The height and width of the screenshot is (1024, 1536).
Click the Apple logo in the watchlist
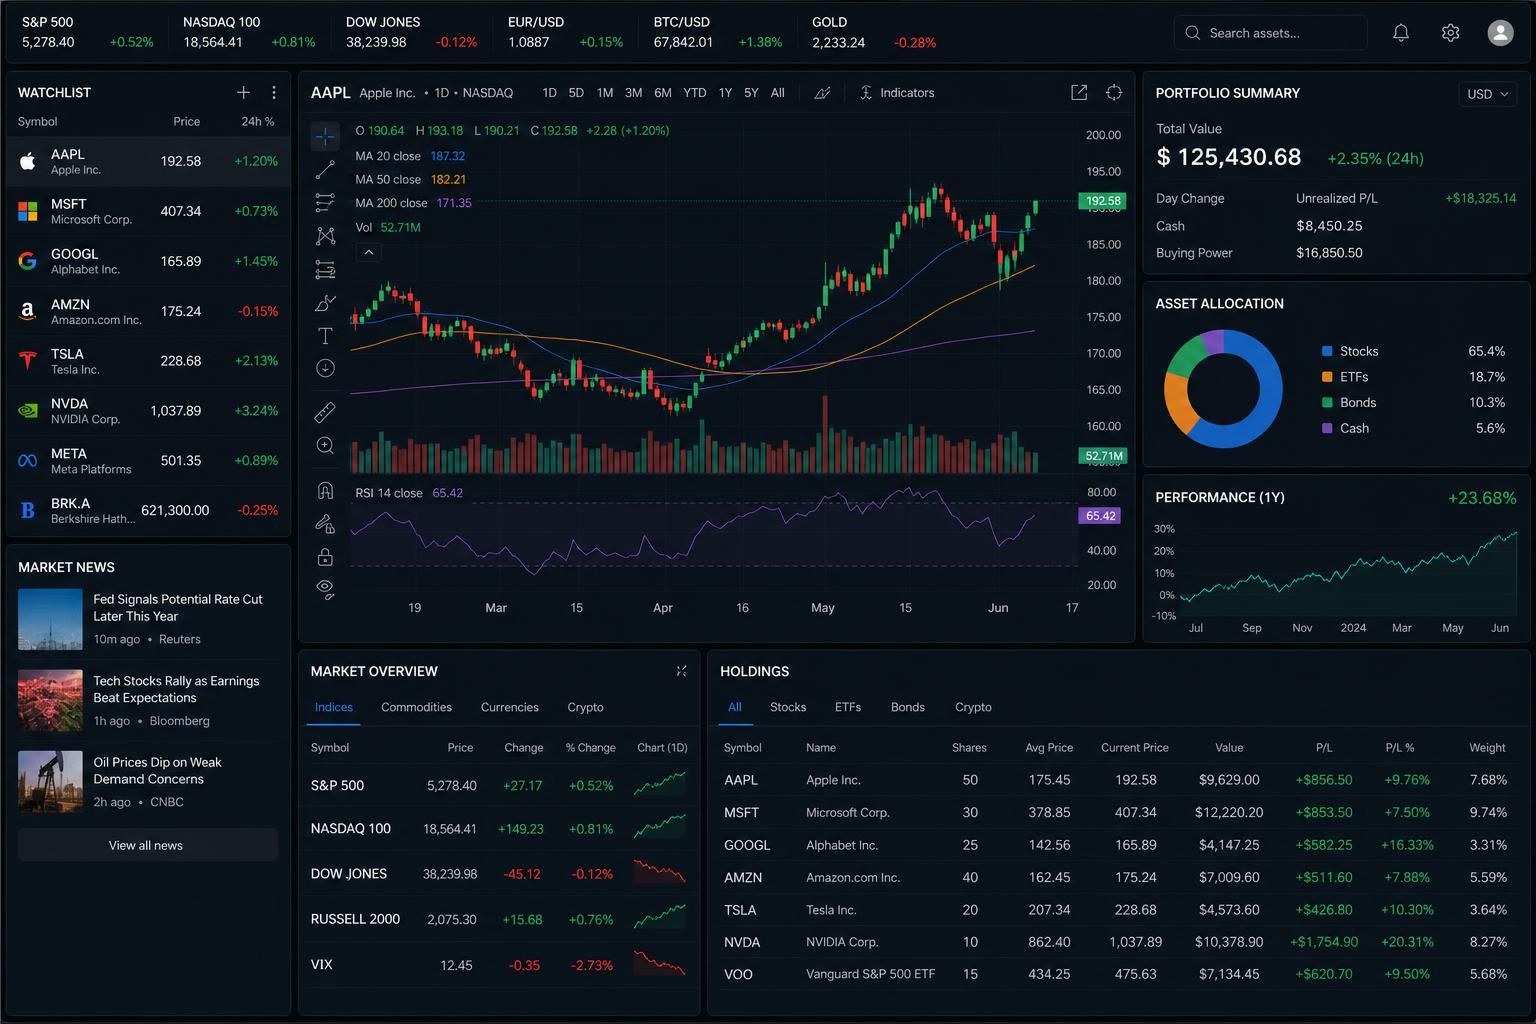click(x=28, y=161)
